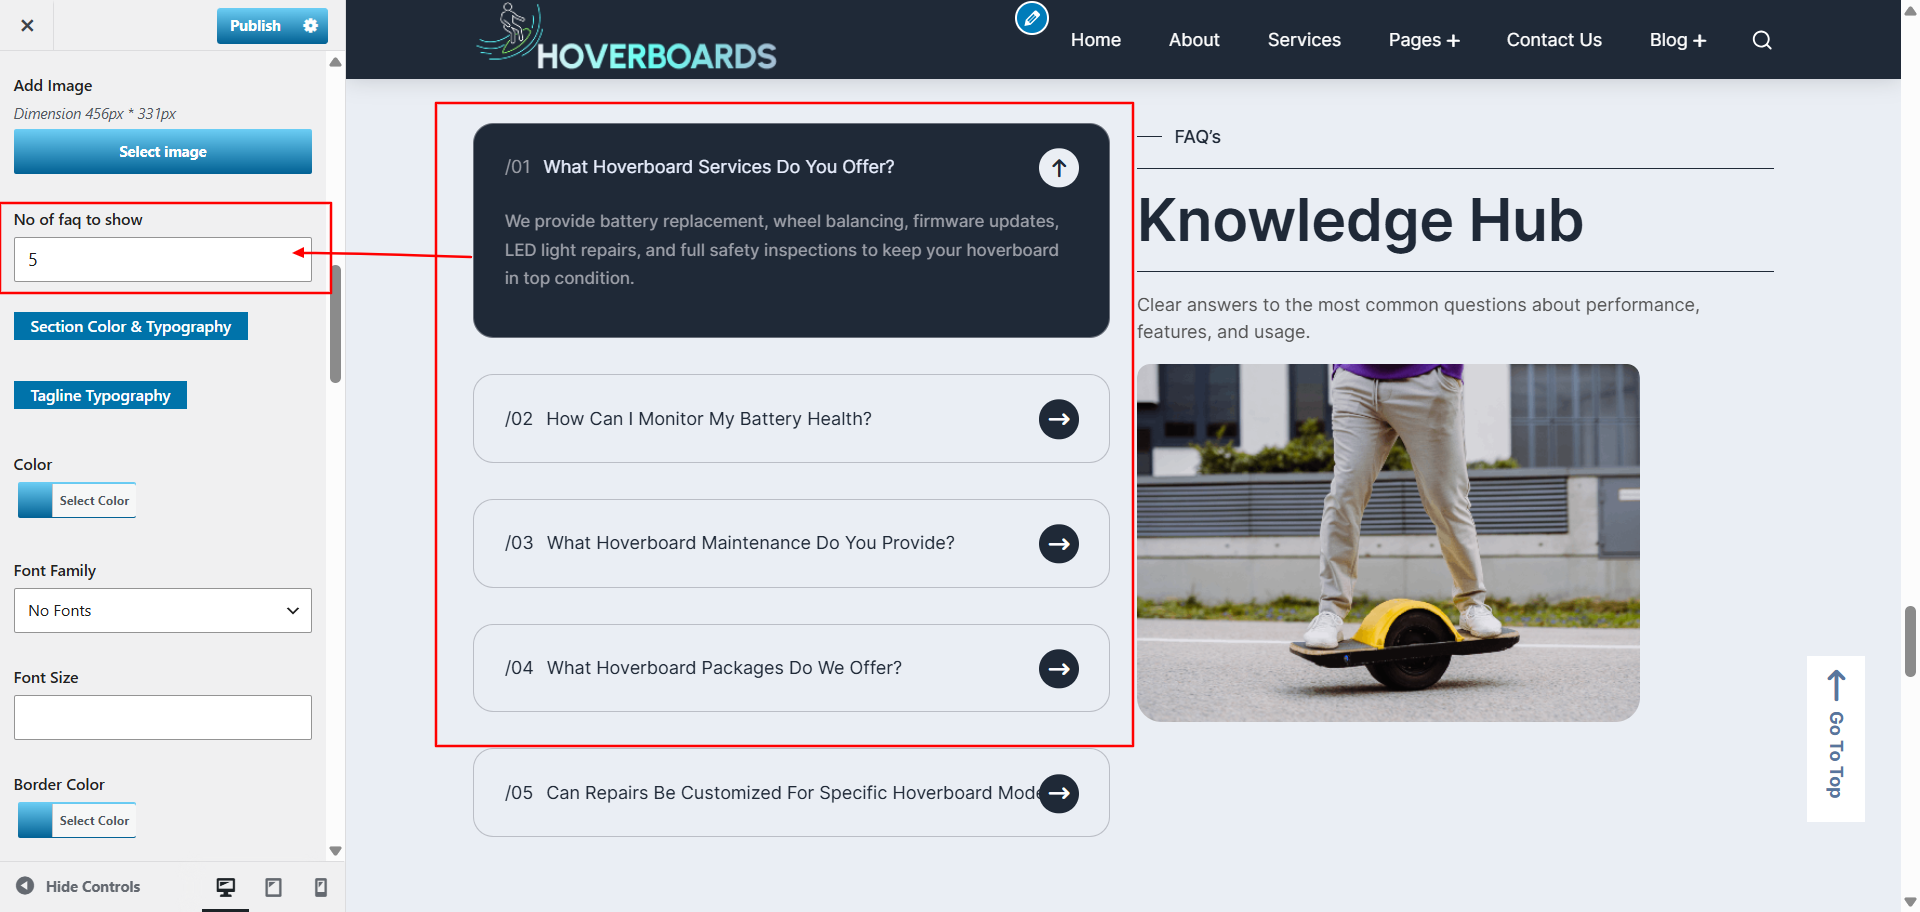
Task: Select Color swatch under Border Color
Action: click(x=77, y=820)
